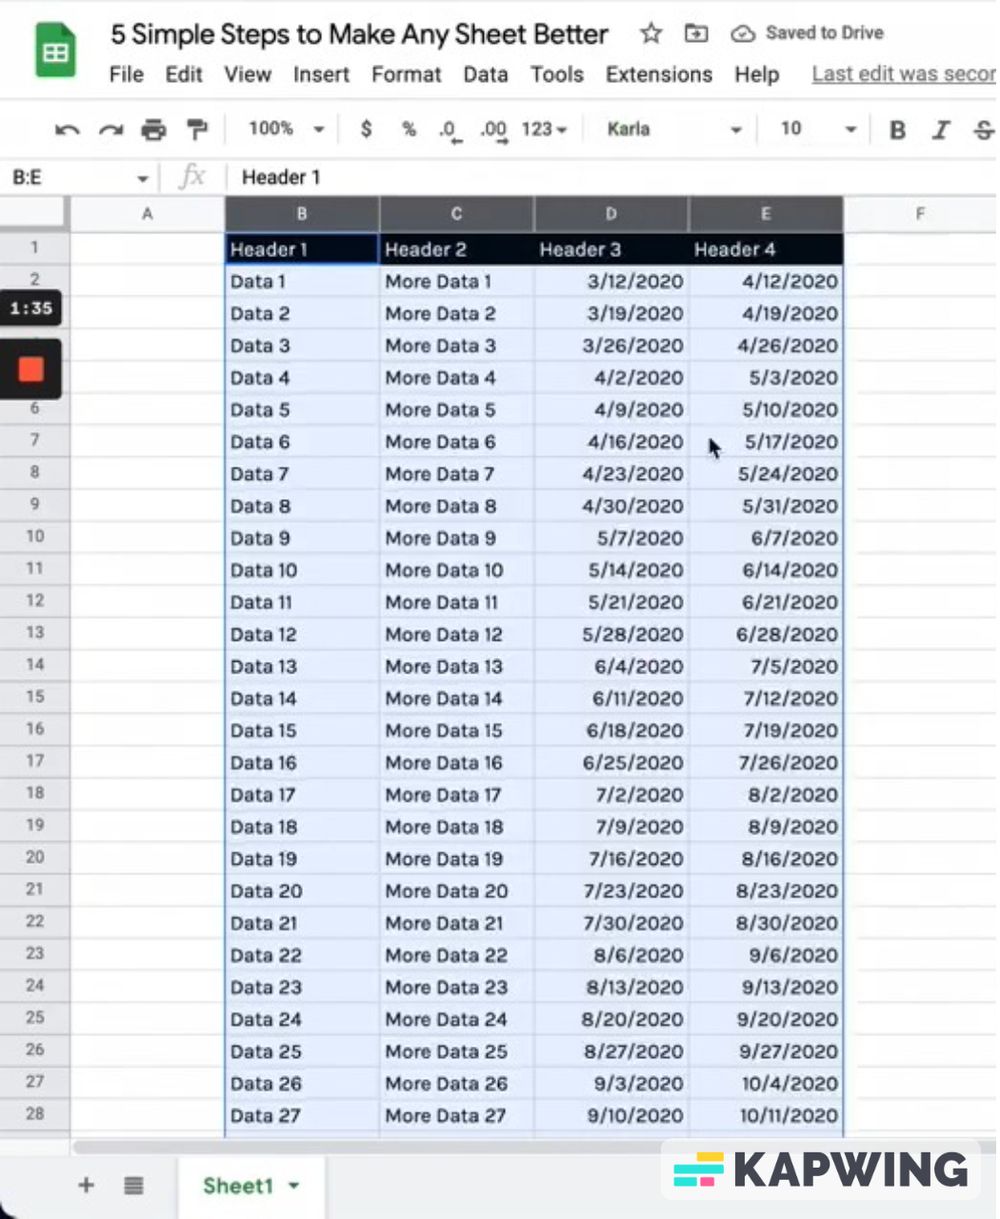Toggle italic formatting
This screenshot has width=1000, height=1219.
(940, 130)
